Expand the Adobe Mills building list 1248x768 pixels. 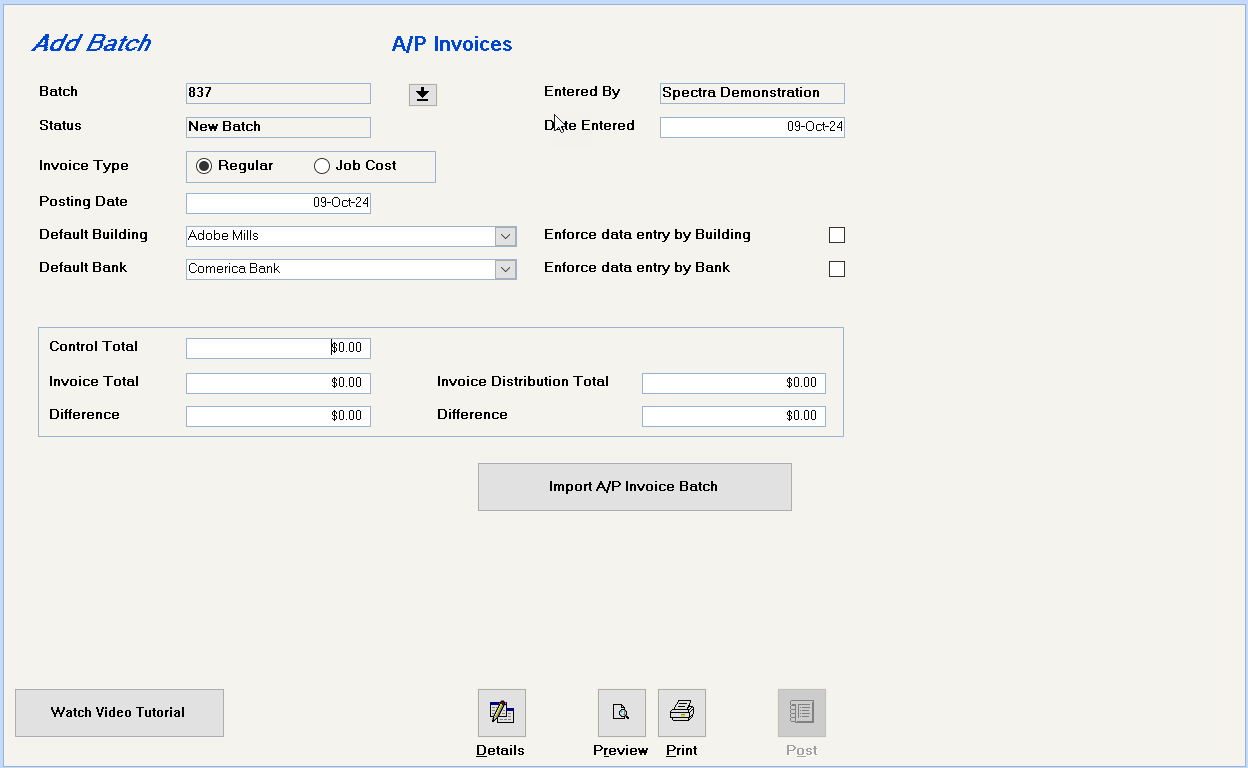(x=505, y=236)
